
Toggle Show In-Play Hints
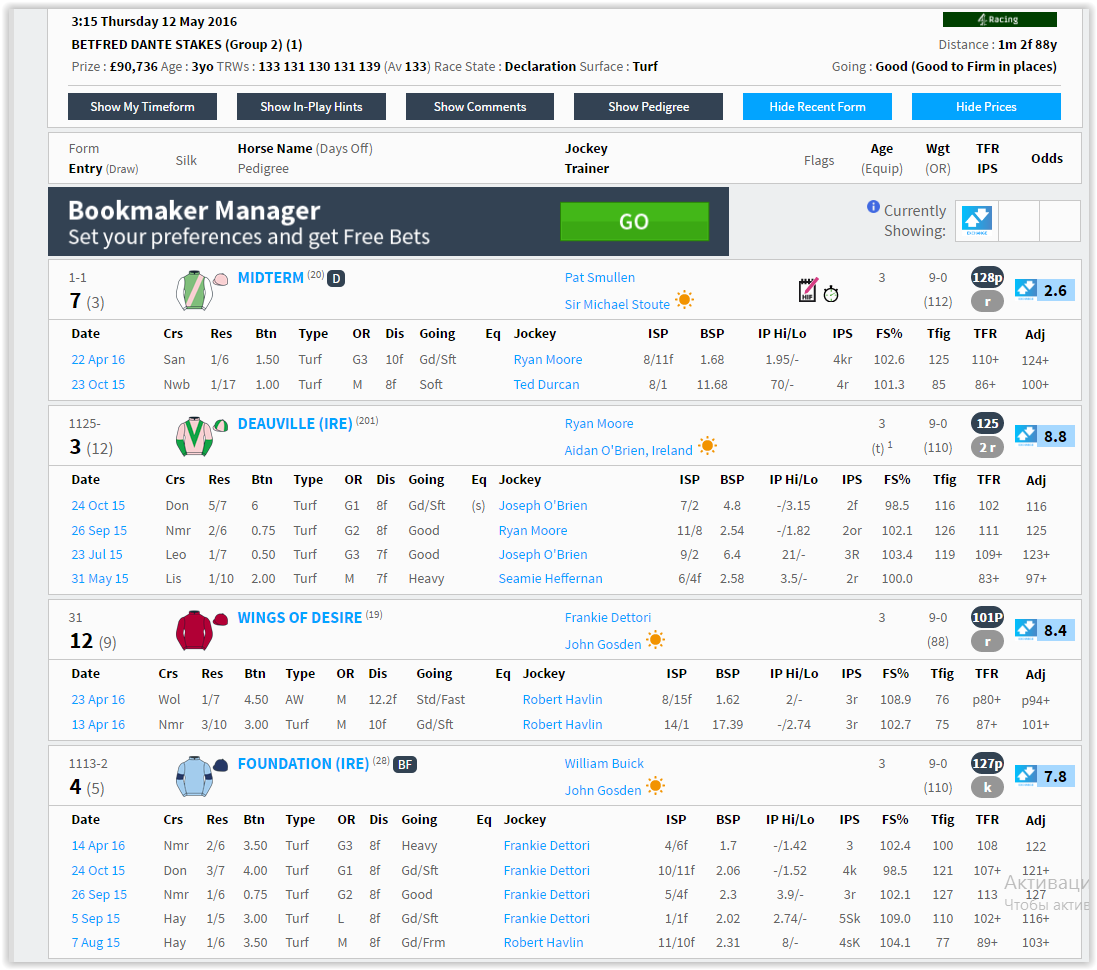tap(311, 106)
